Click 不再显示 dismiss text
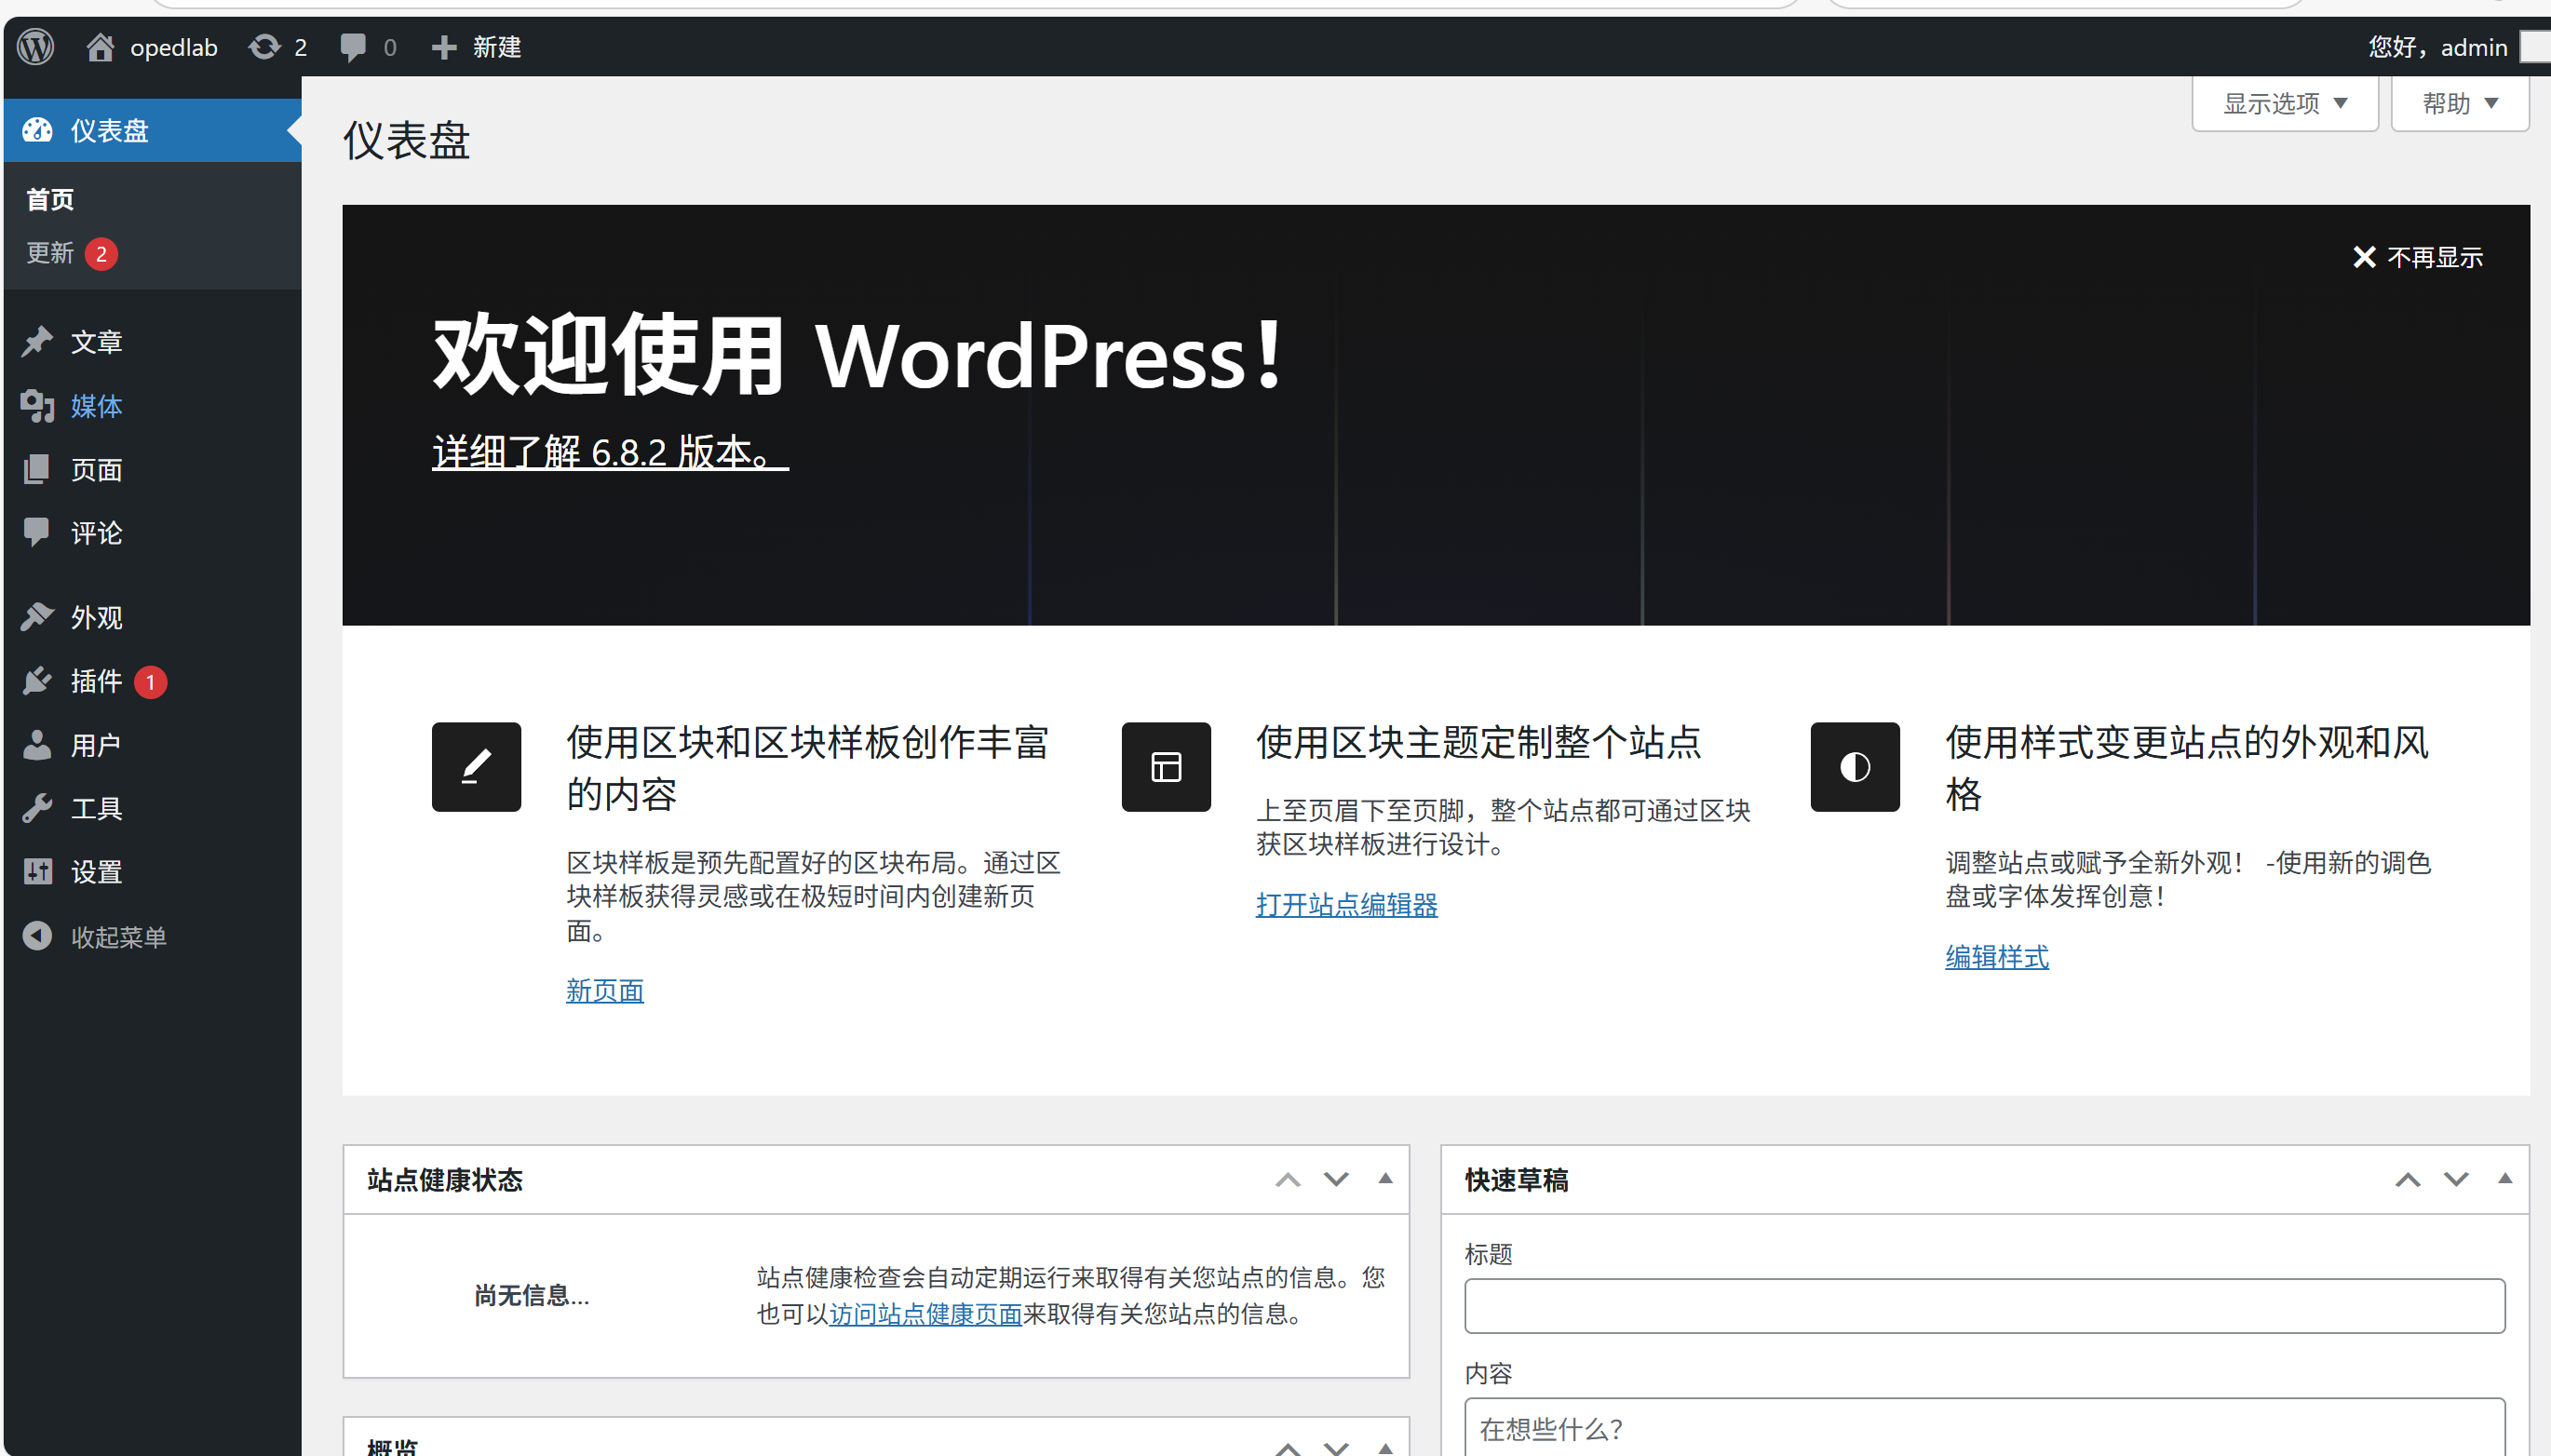The width and height of the screenshot is (2551, 1456). (2435, 257)
